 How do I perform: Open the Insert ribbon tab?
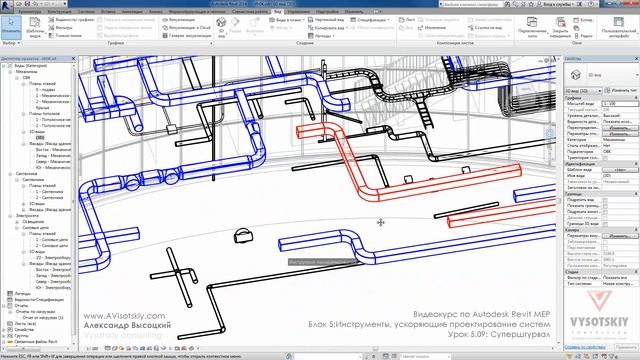click(108, 12)
